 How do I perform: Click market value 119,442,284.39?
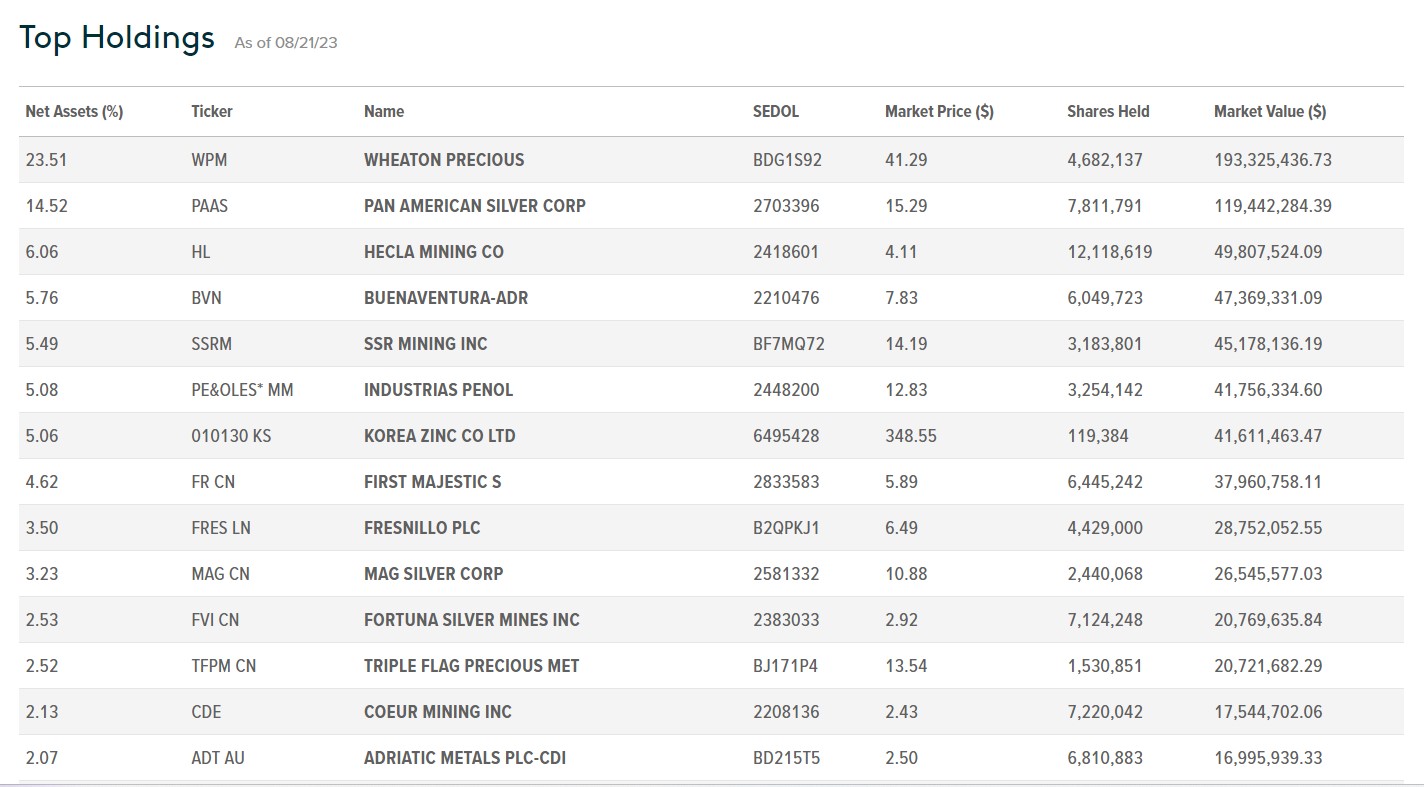[x=1273, y=206]
